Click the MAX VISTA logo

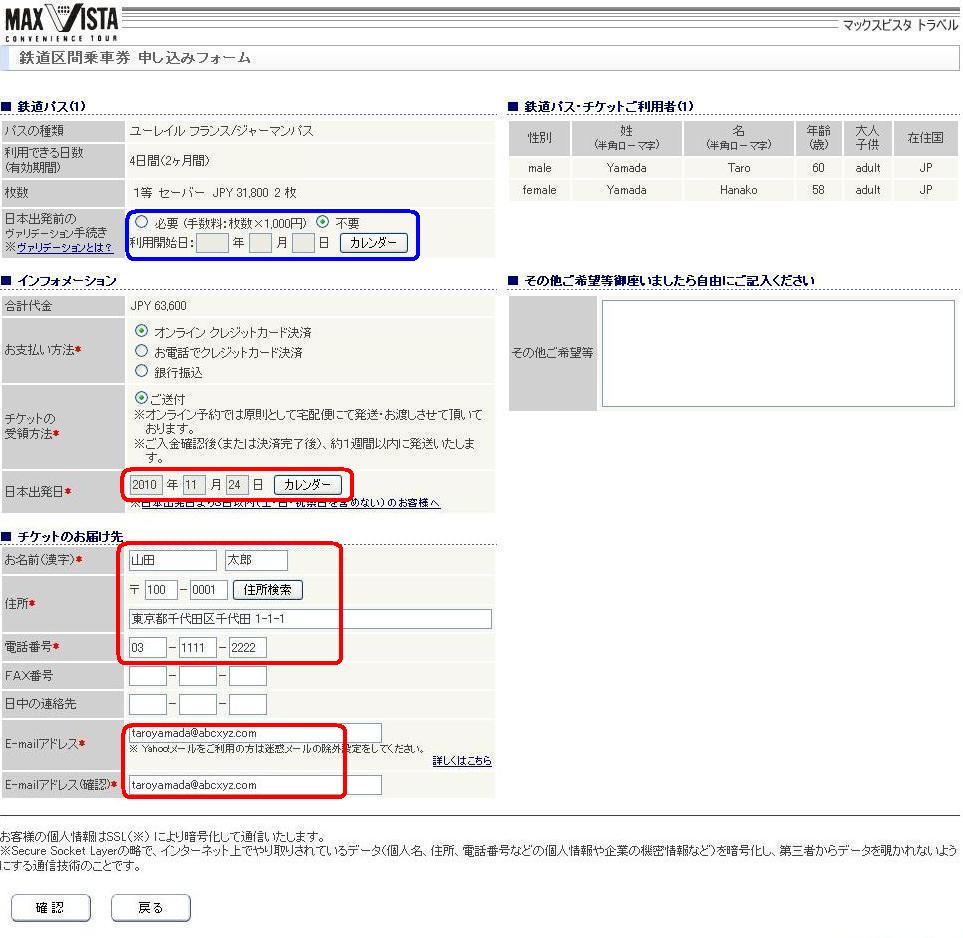point(61,21)
